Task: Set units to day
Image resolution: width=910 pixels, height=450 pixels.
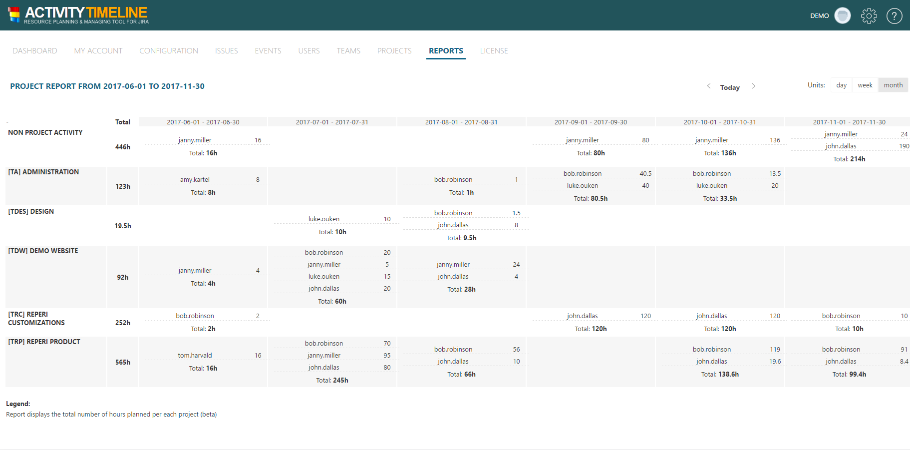Action: pos(841,85)
